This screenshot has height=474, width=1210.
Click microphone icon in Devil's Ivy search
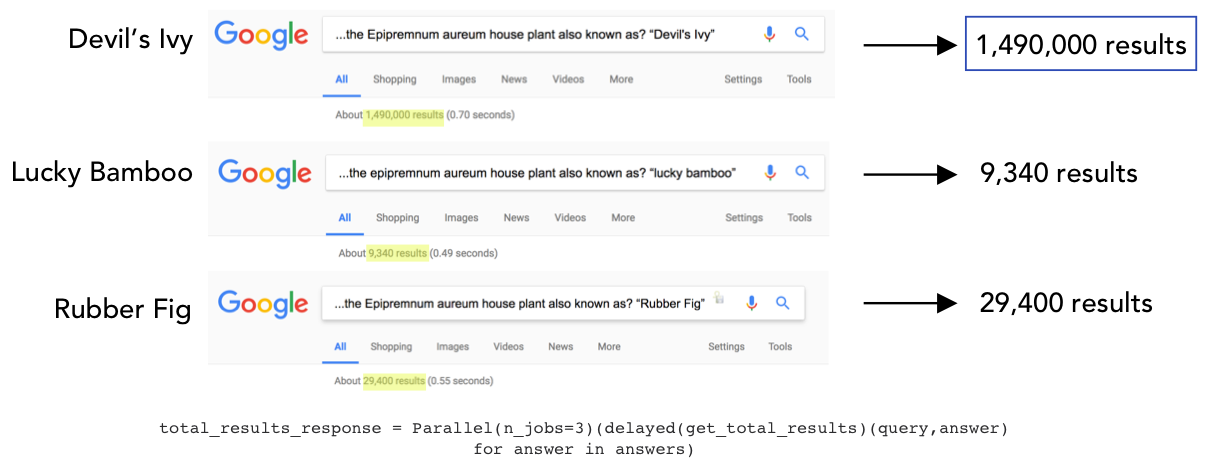coord(769,35)
